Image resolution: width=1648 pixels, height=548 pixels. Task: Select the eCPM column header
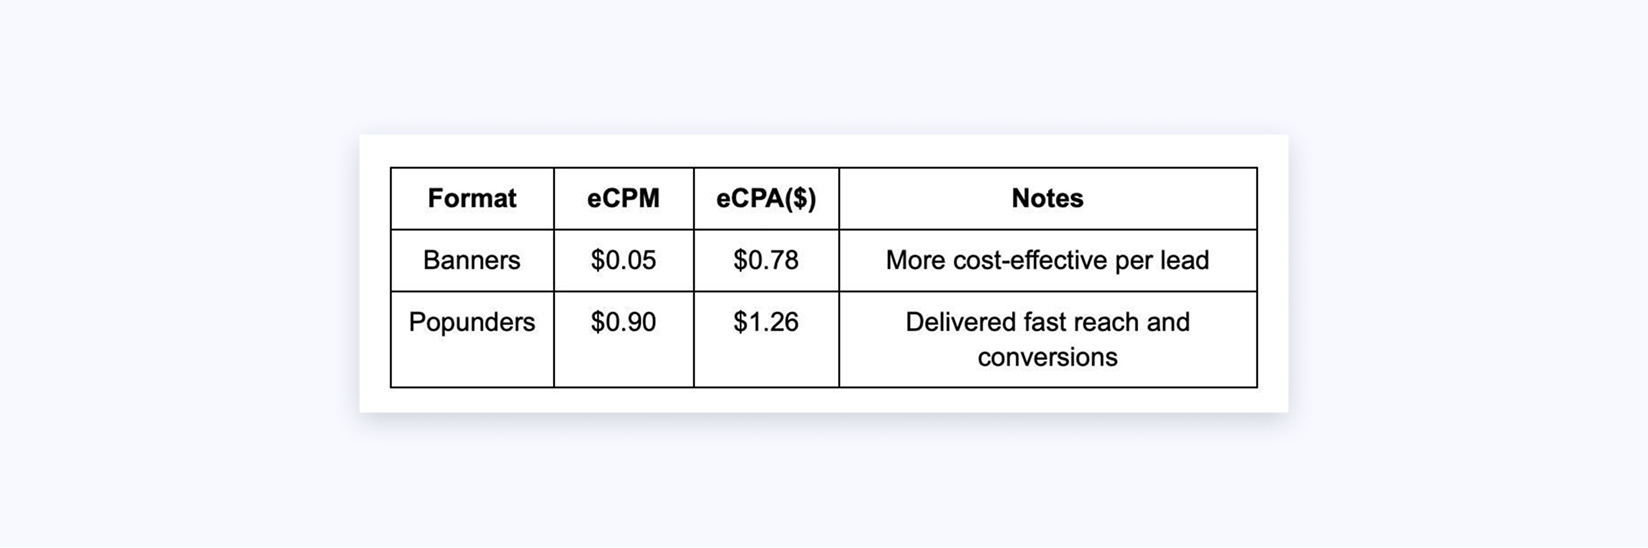(623, 199)
